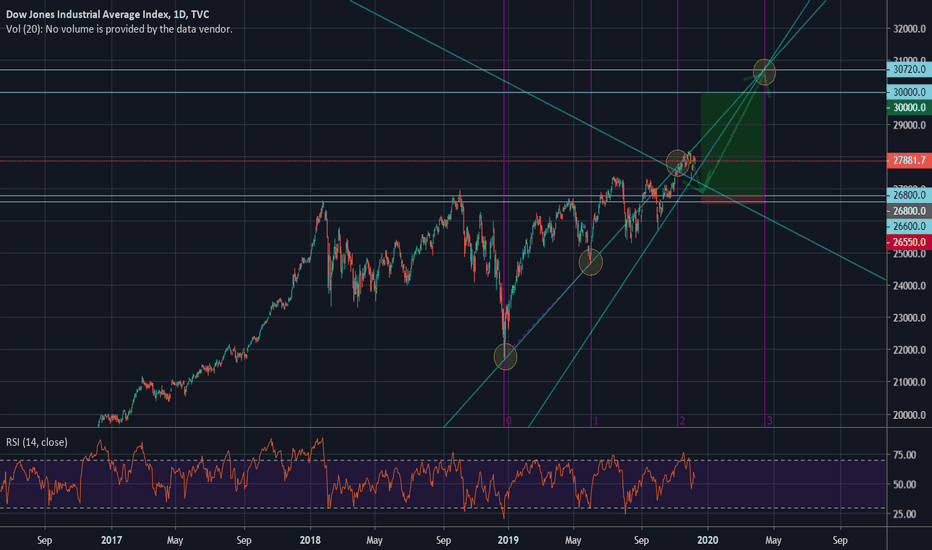Select the red stop-loss zone below the green box
Viewport: 932px width, 550px height.
click(732, 200)
